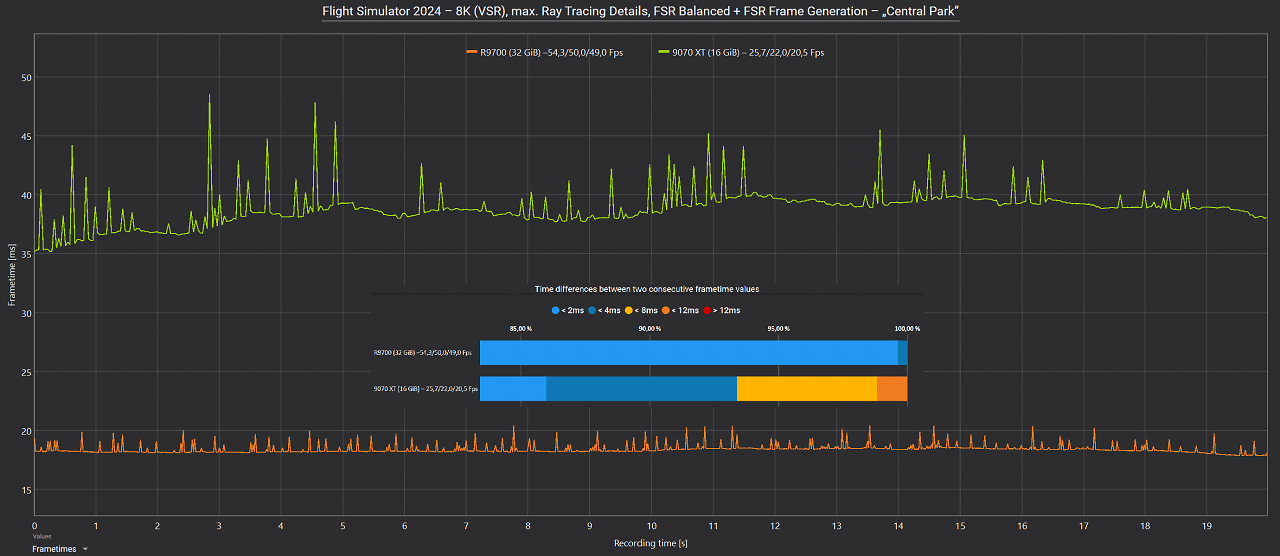This screenshot has width=1280, height=556.
Task: Click the '0' tick on recording time axis
Action: pos(34,525)
